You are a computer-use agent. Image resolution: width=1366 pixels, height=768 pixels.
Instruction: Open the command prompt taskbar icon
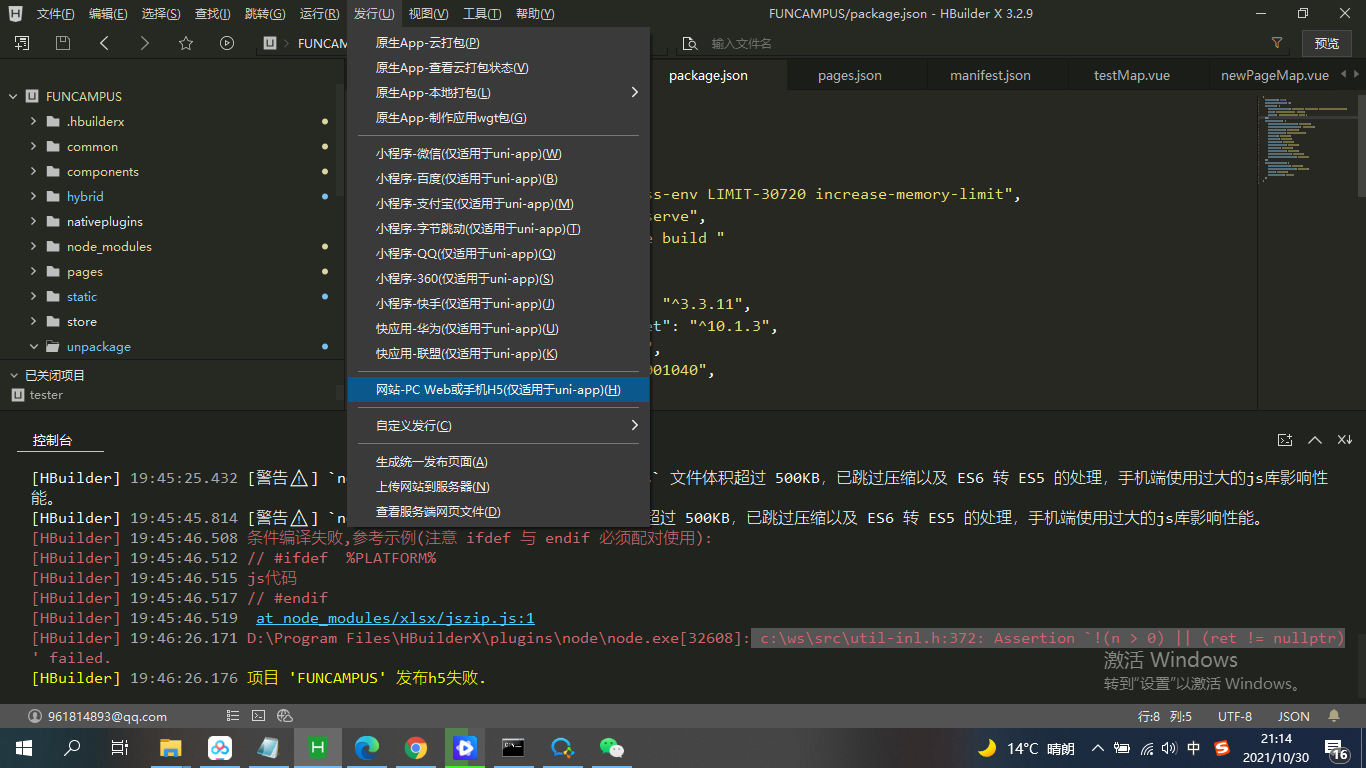point(513,748)
